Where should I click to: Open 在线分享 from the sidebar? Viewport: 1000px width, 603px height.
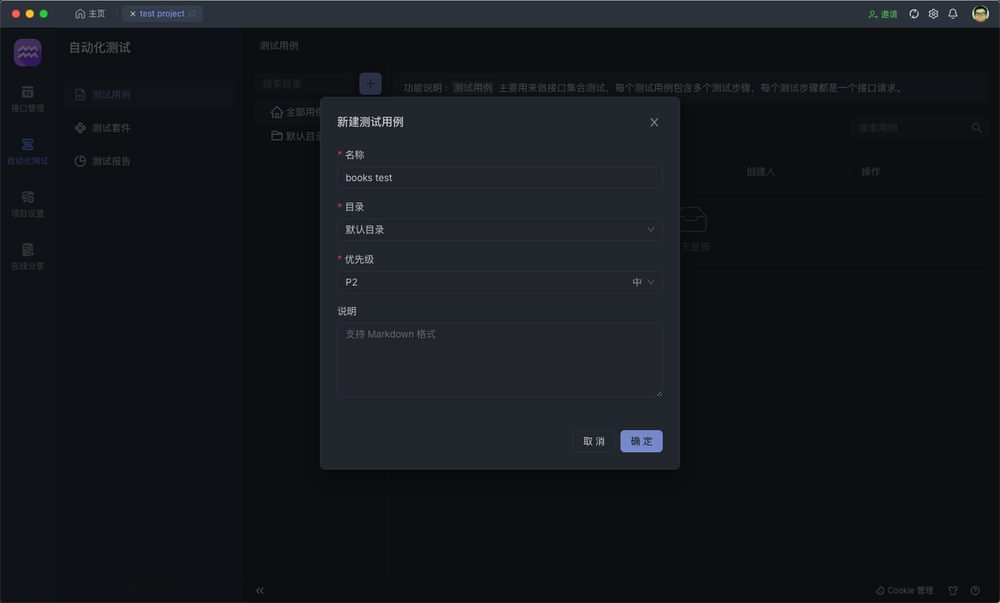(x=27, y=258)
